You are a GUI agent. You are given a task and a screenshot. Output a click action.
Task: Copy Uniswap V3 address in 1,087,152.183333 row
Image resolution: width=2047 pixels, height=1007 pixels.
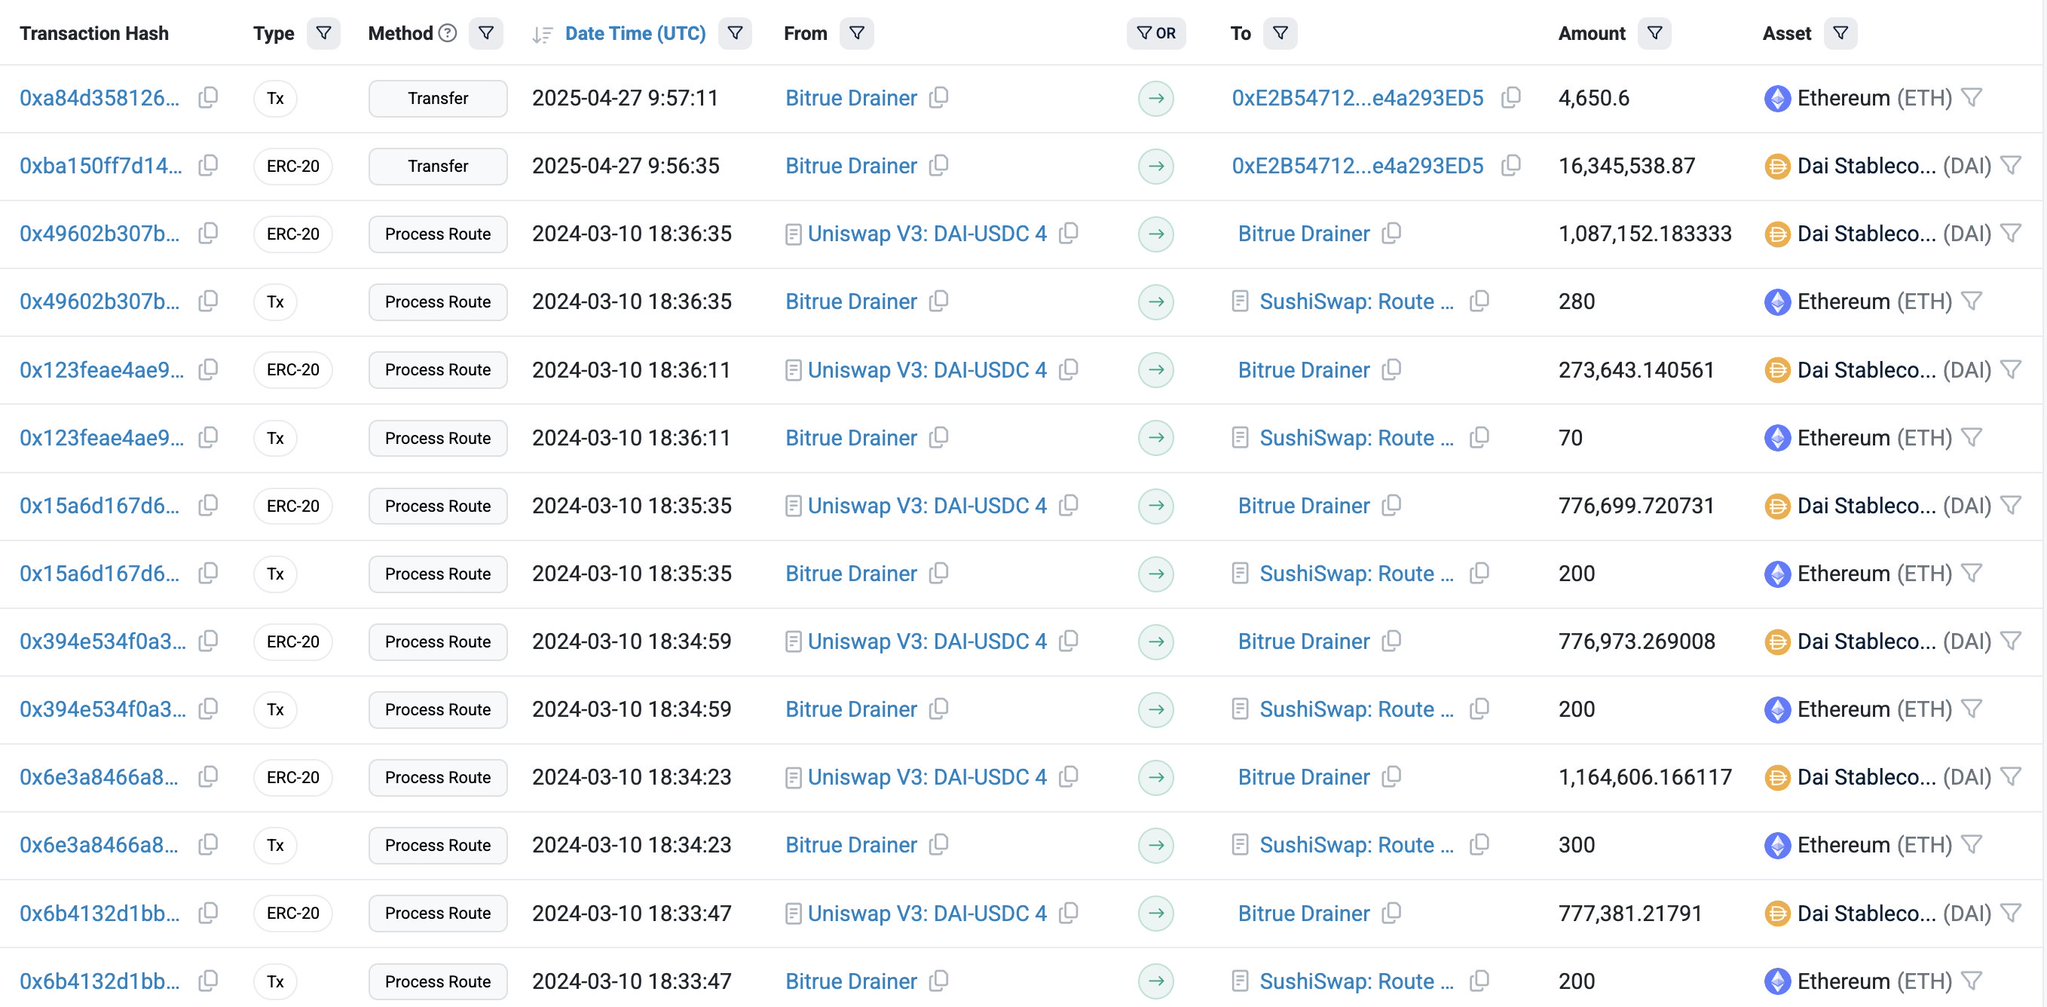pyautogui.click(x=1069, y=234)
